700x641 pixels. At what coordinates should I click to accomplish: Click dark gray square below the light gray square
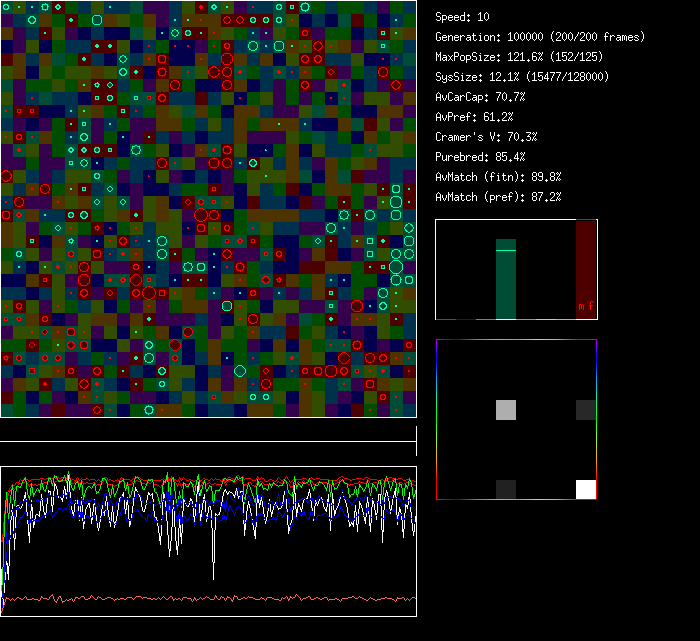506,489
